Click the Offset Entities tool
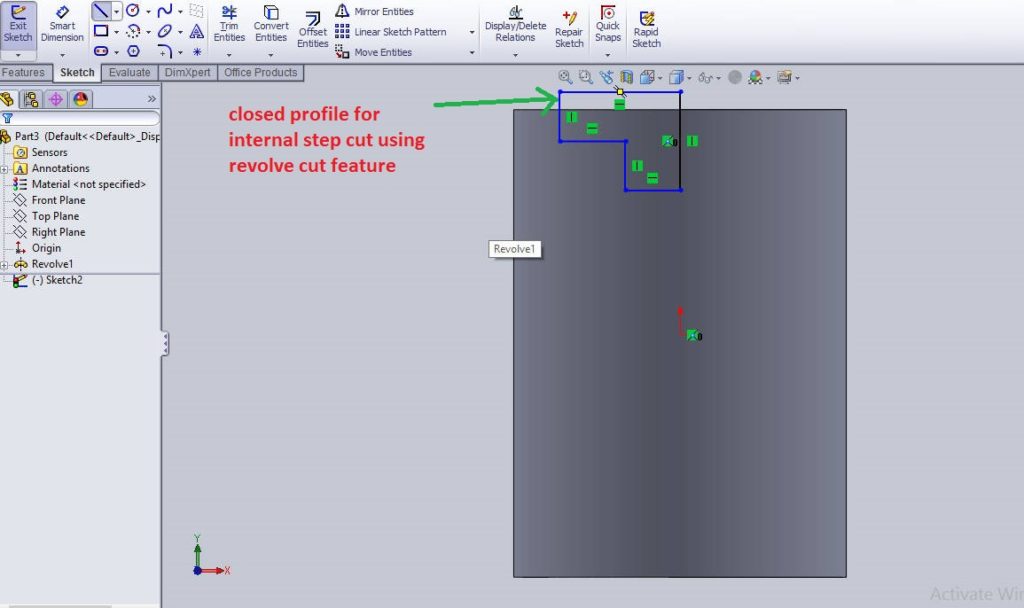The width and height of the screenshot is (1024, 608). [x=313, y=29]
